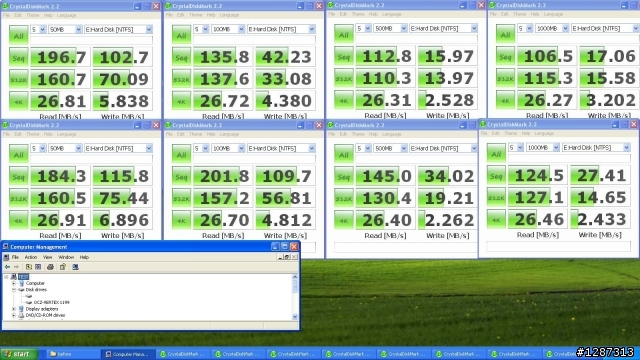Click Computer Management scrollbar up arrow
Screen dimensions: 640x360
point(295,277)
